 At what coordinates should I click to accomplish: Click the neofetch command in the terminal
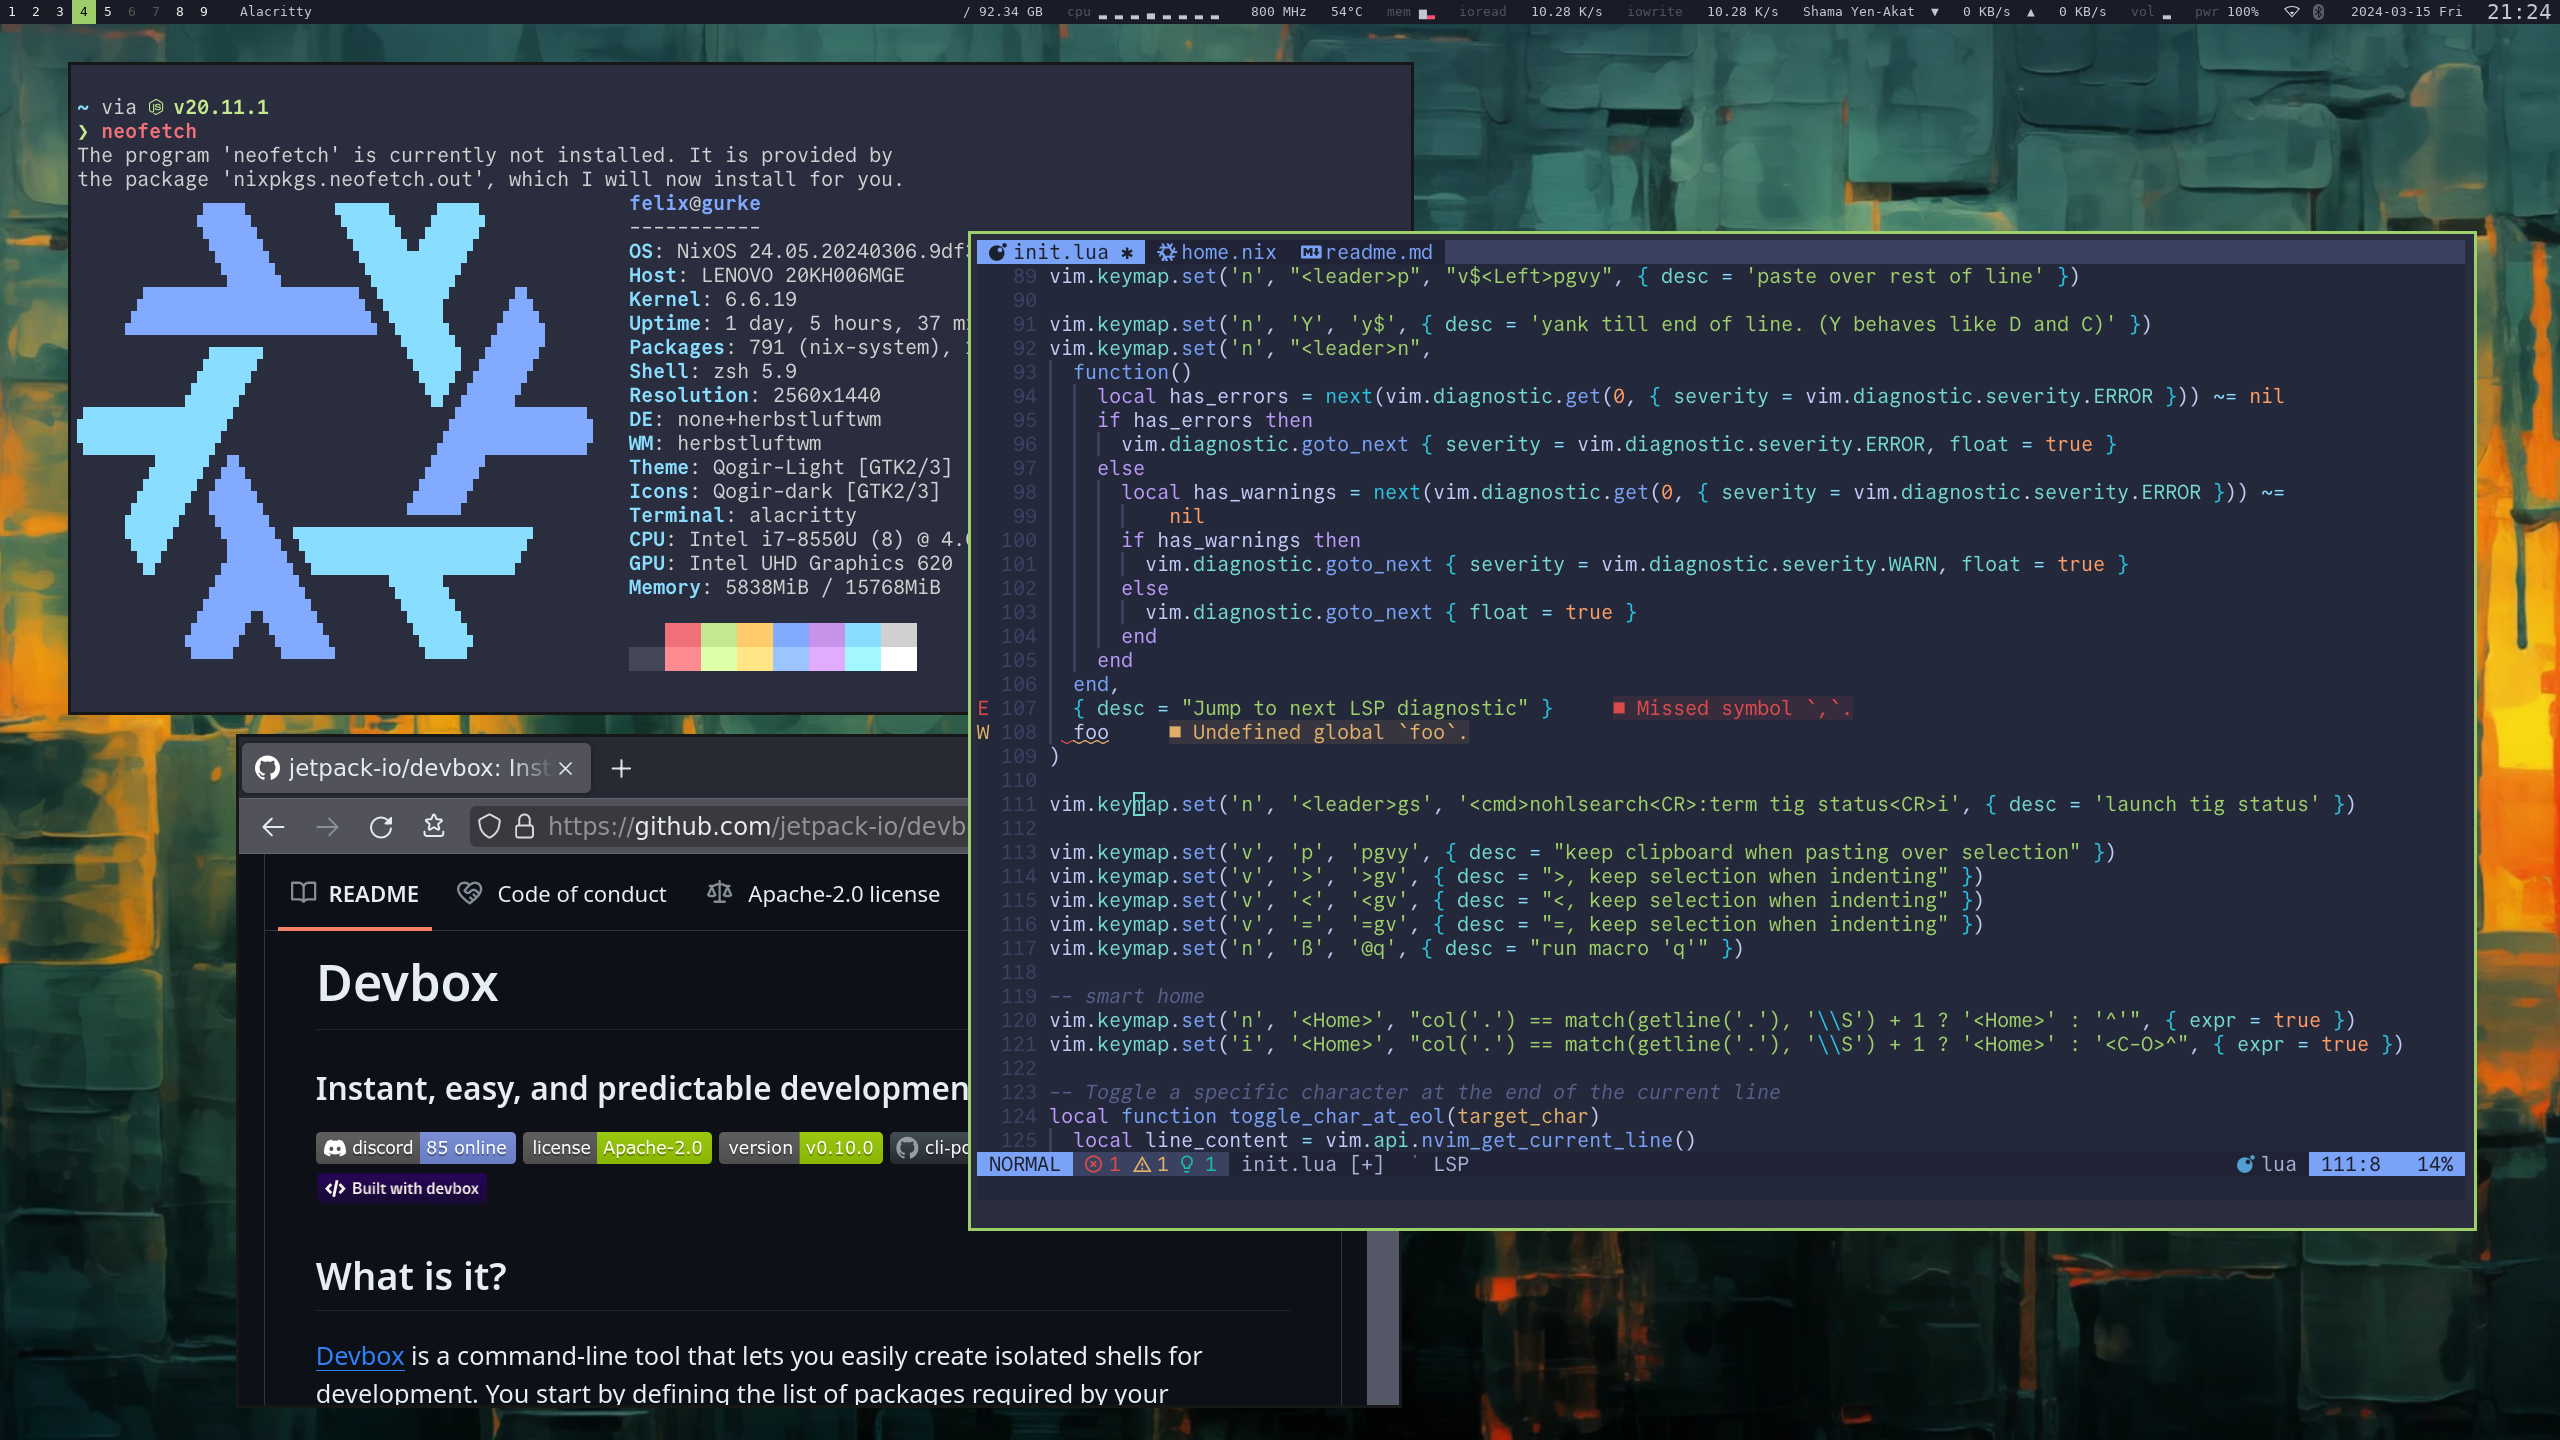pos(149,131)
